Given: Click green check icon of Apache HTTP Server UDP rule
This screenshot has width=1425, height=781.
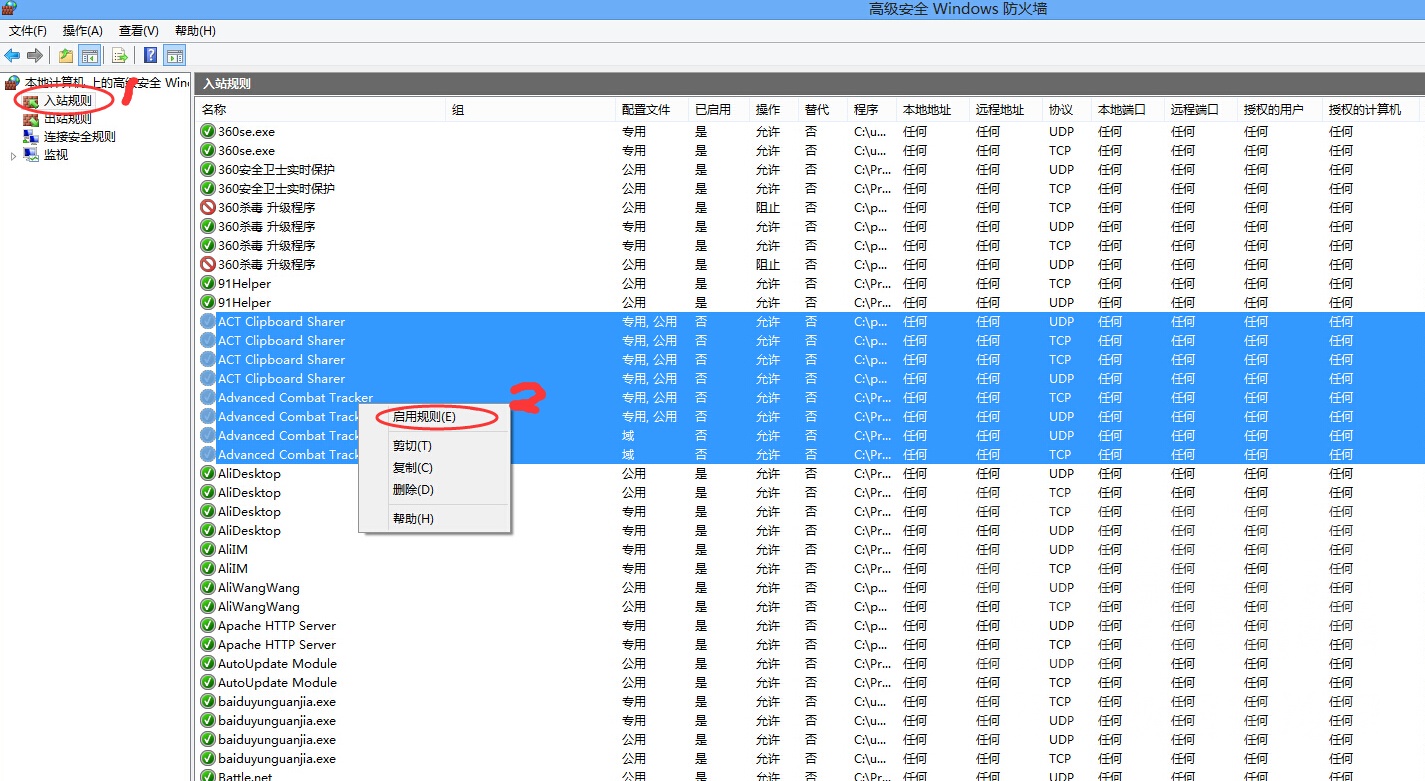Looking at the screenshot, I should tap(208, 625).
